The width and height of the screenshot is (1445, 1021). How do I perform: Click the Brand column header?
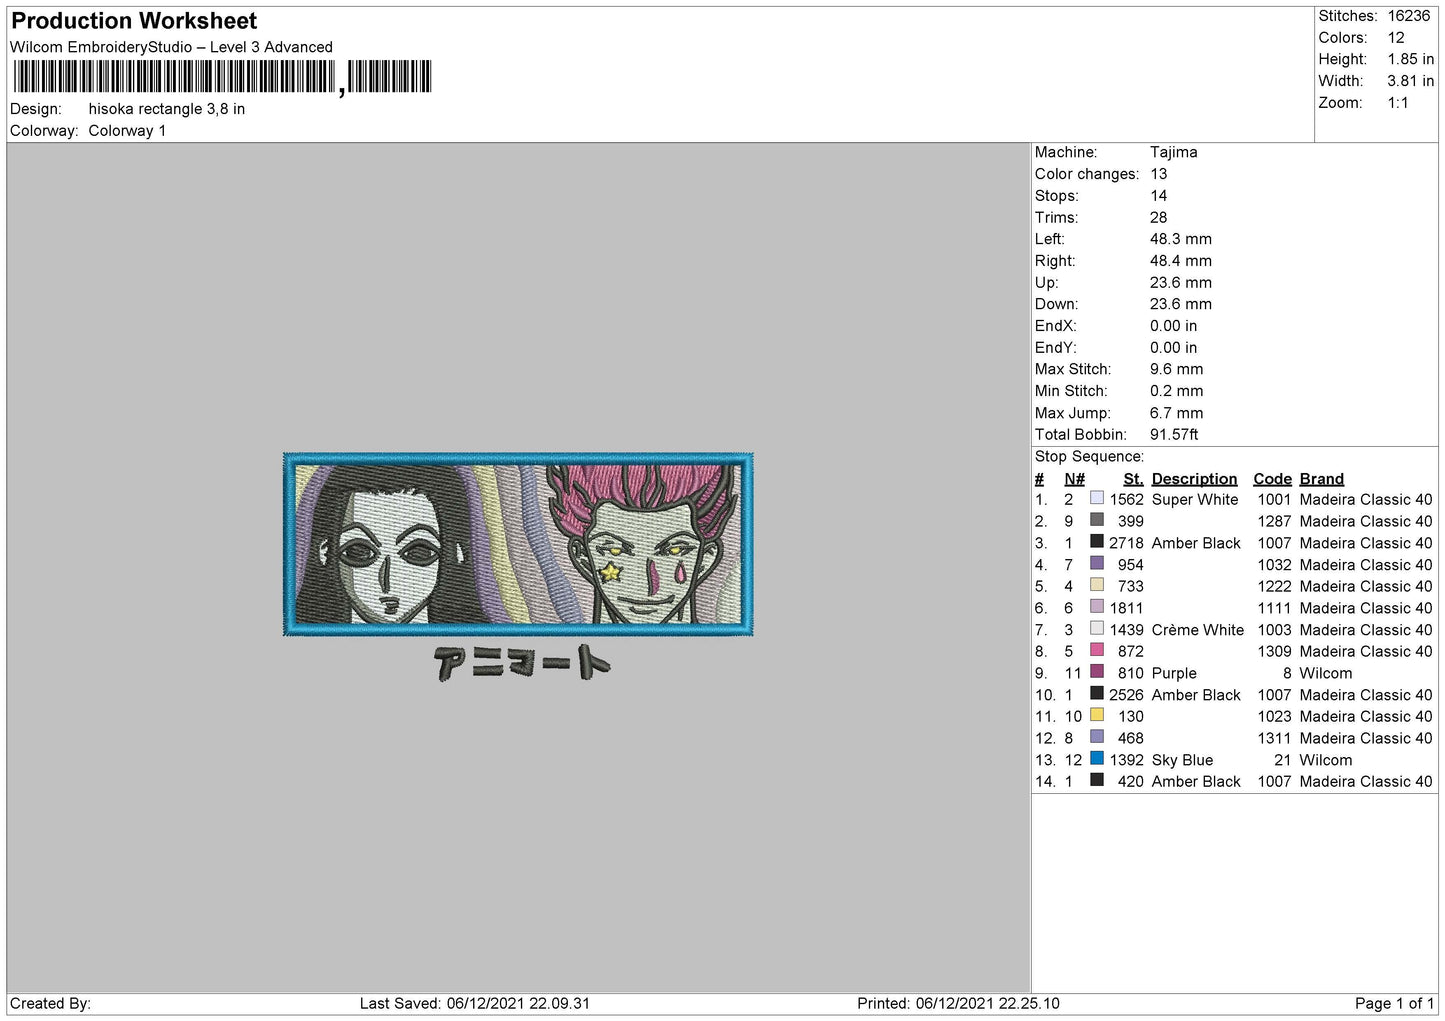click(1321, 479)
